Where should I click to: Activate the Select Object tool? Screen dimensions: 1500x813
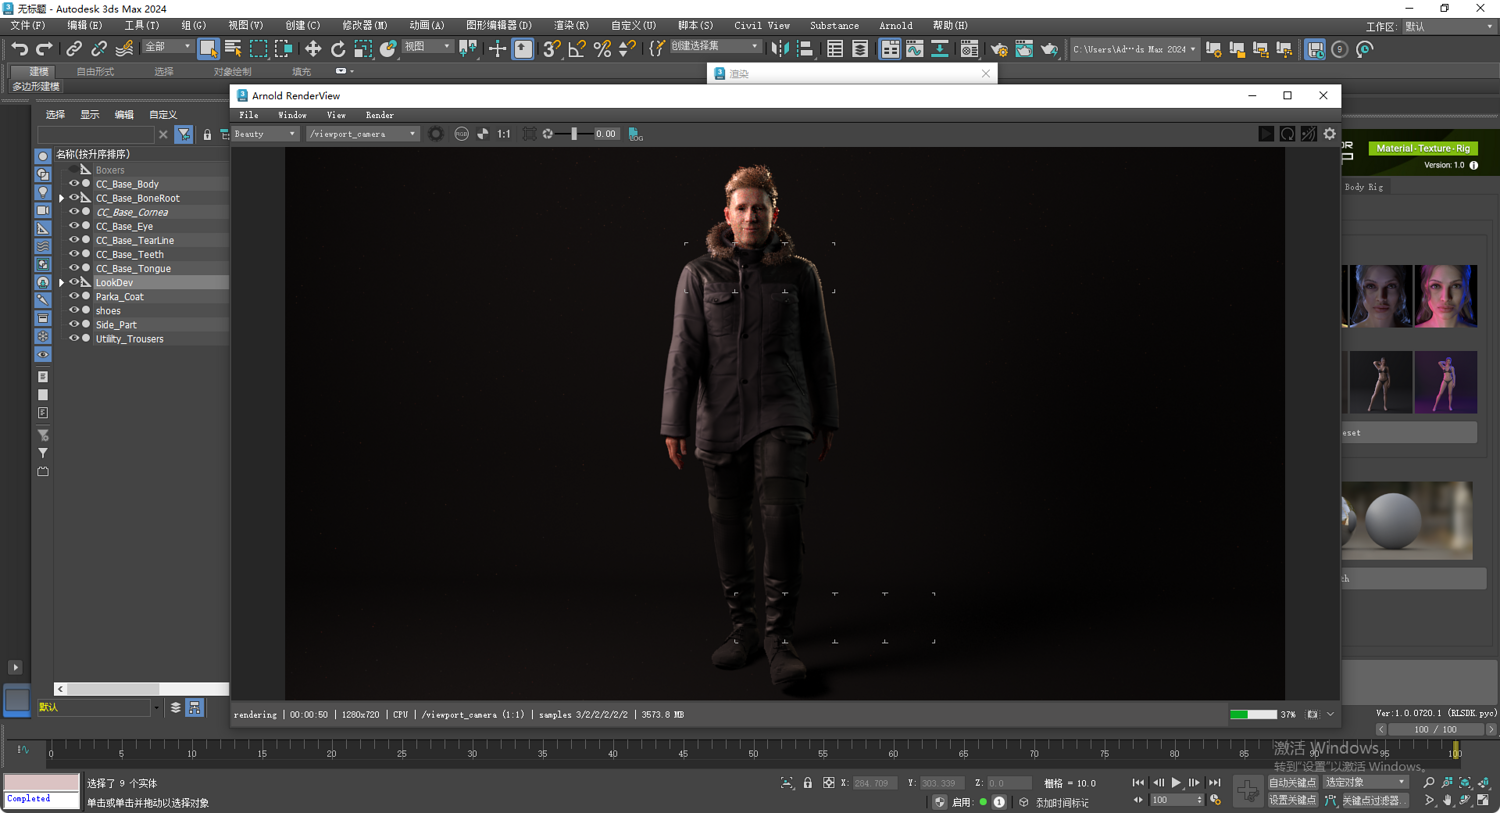click(x=208, y=49)
